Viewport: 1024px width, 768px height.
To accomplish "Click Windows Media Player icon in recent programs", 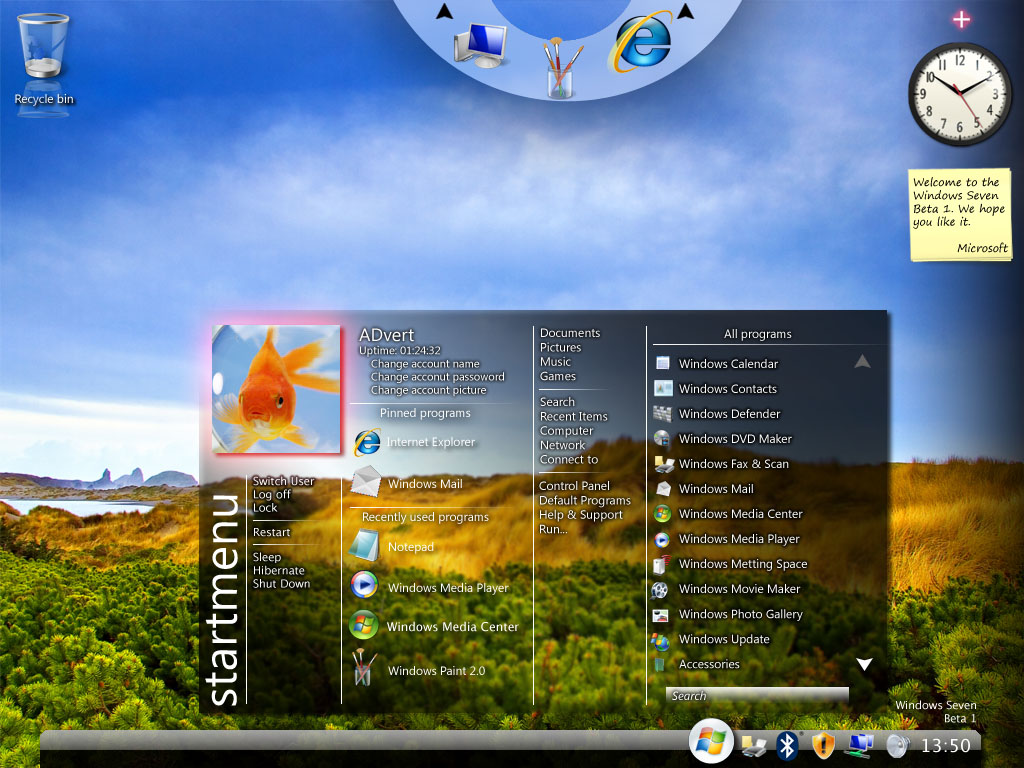I will coord(364,585).
